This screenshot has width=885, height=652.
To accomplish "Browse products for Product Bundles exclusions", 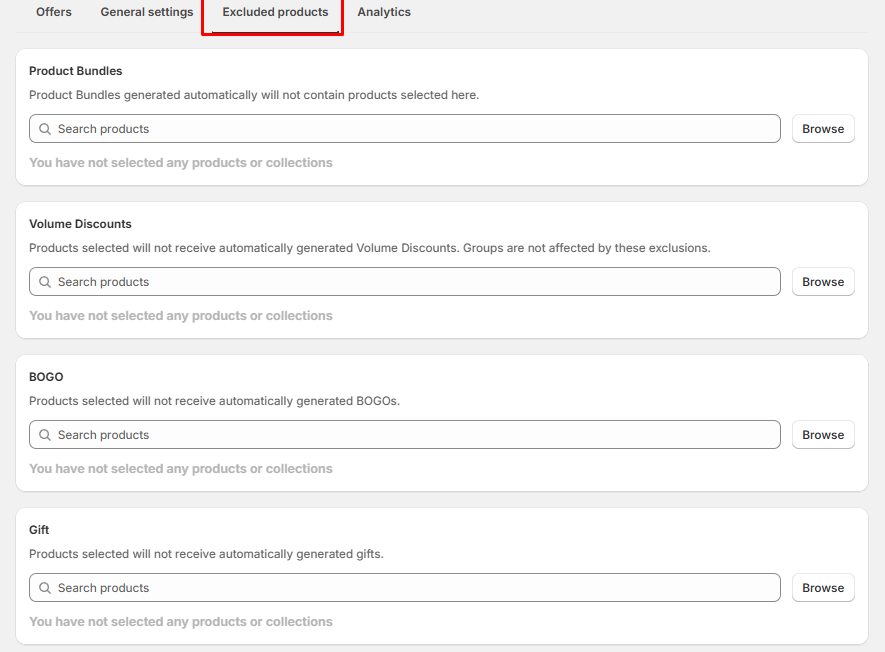I will tap(823, 129).
